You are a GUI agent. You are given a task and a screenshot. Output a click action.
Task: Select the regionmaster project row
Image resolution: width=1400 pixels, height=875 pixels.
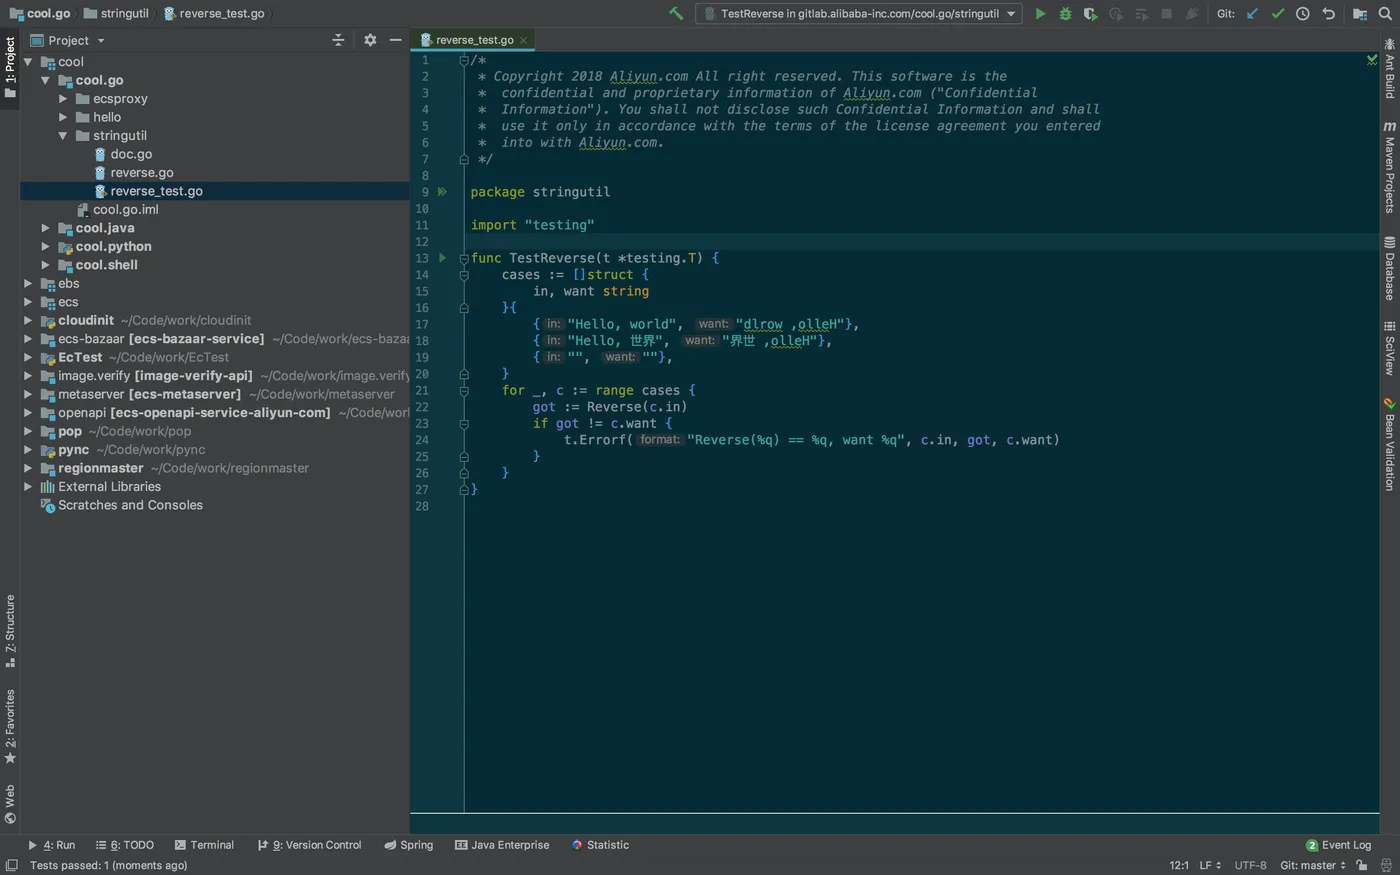click(214, 468)
